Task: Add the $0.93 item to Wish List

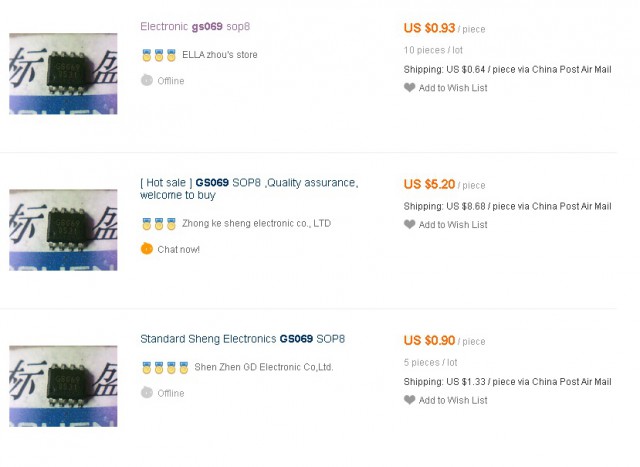Action: point(453,88)
